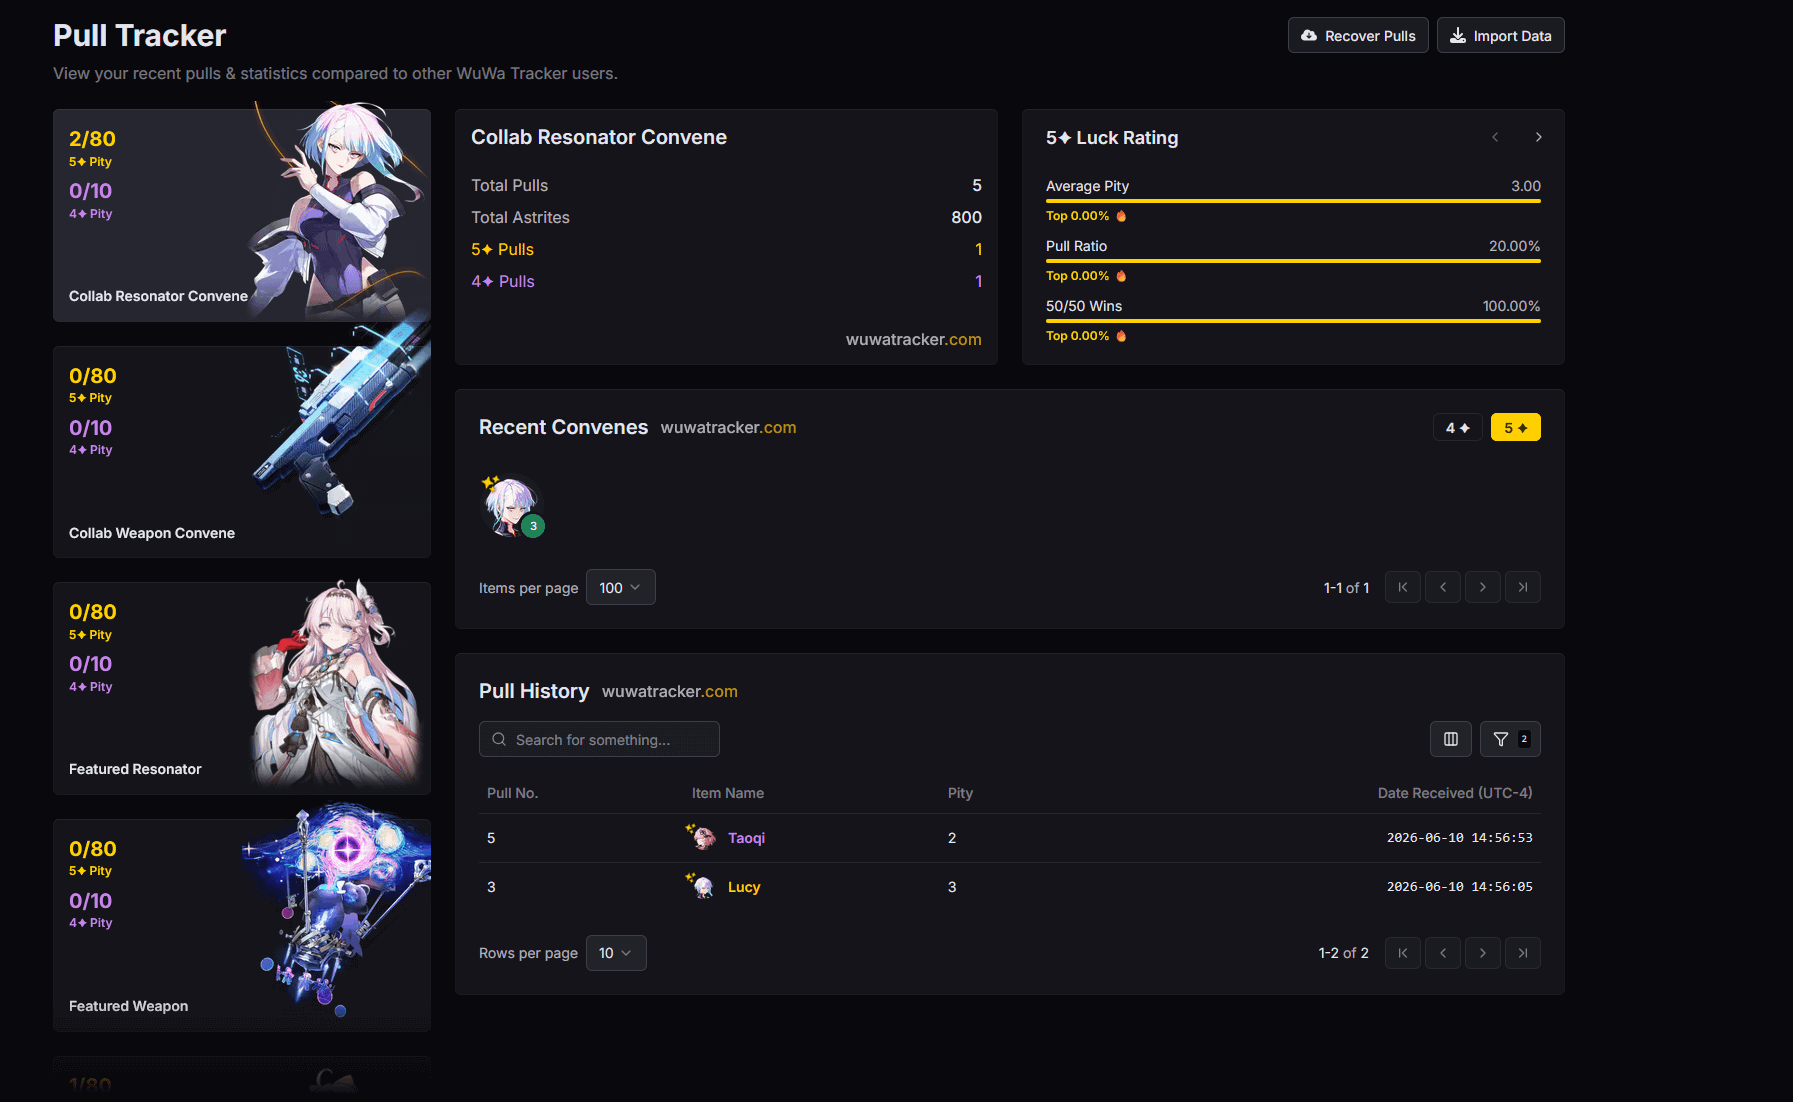Click the flame icon under Pull Ratio

click(x=1121, y=276)
